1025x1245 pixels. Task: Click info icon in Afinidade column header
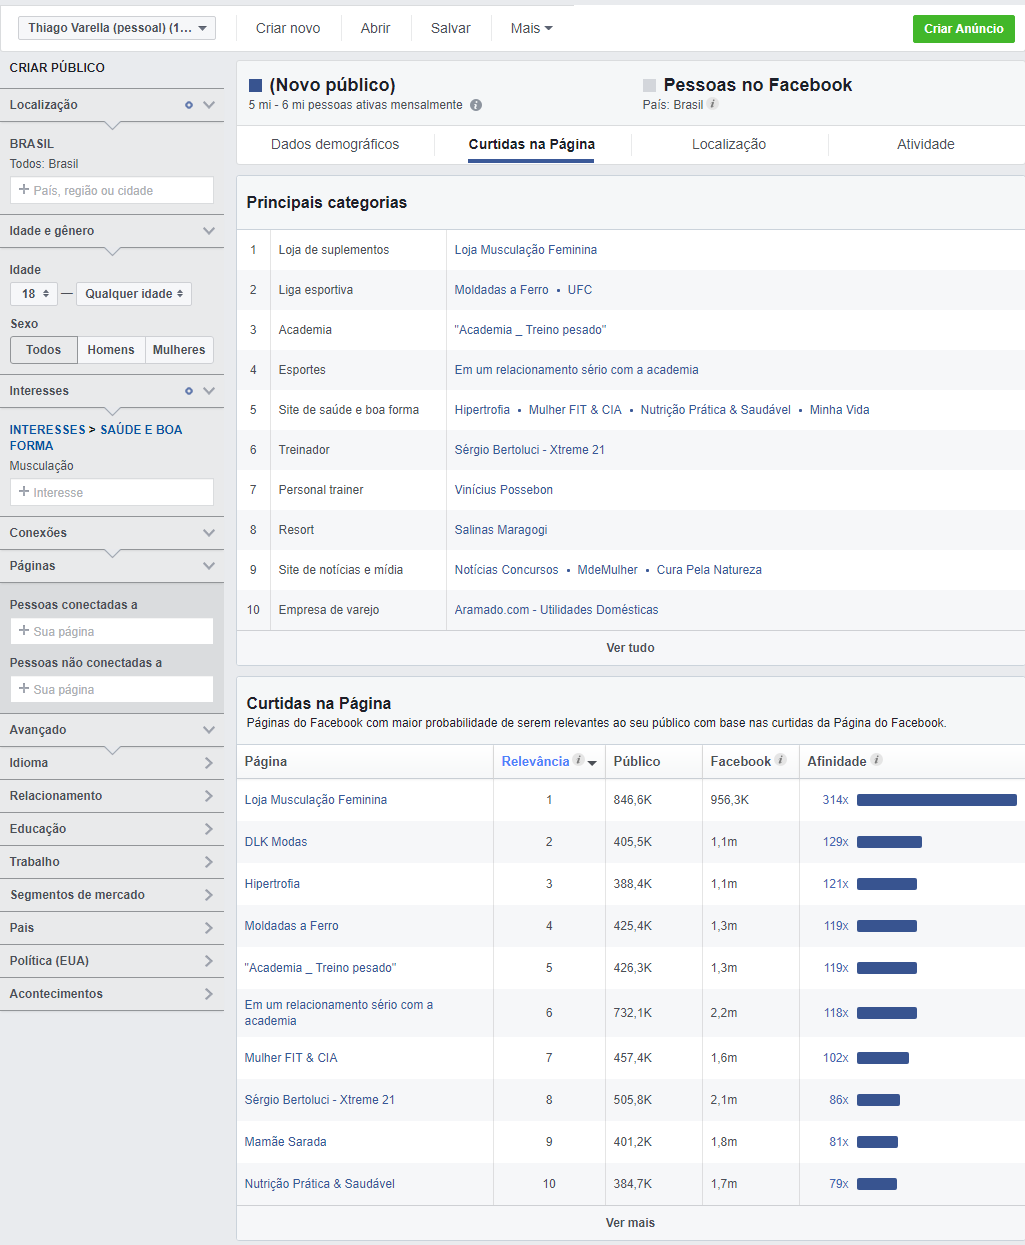(876, 760)
